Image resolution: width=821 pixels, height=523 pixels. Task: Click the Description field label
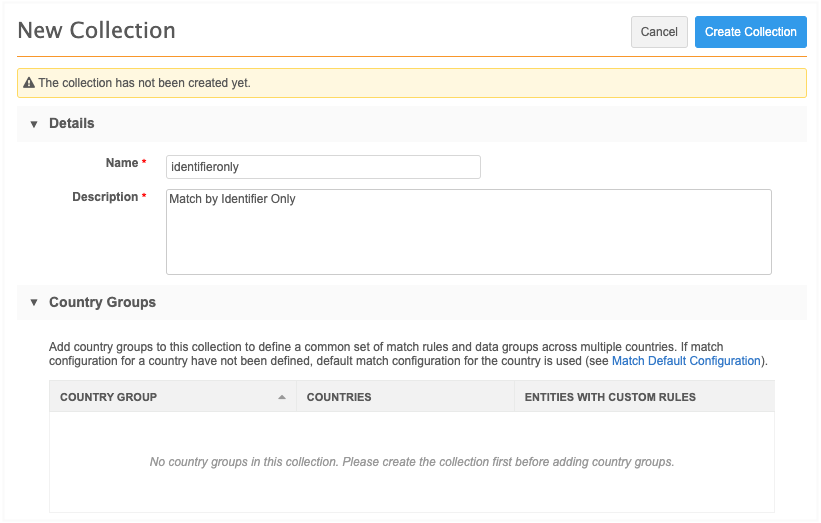click(x=105, y=197)
